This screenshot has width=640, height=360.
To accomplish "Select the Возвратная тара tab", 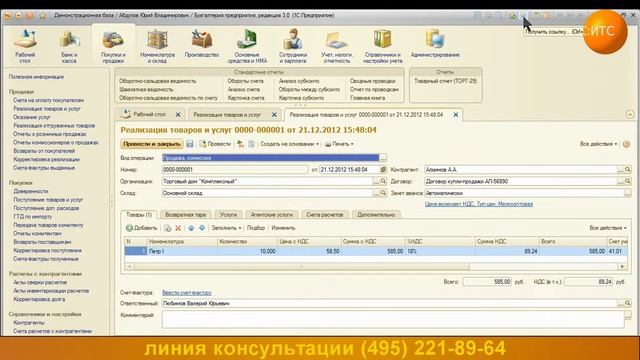I will [x=186, y=214].
